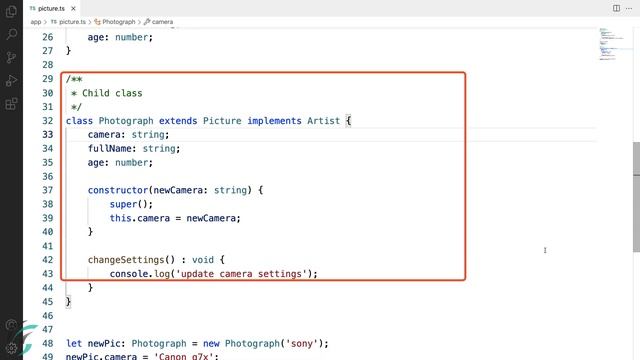Click the minimap code overview
640x360 pixels.
[x=611, y=44]
